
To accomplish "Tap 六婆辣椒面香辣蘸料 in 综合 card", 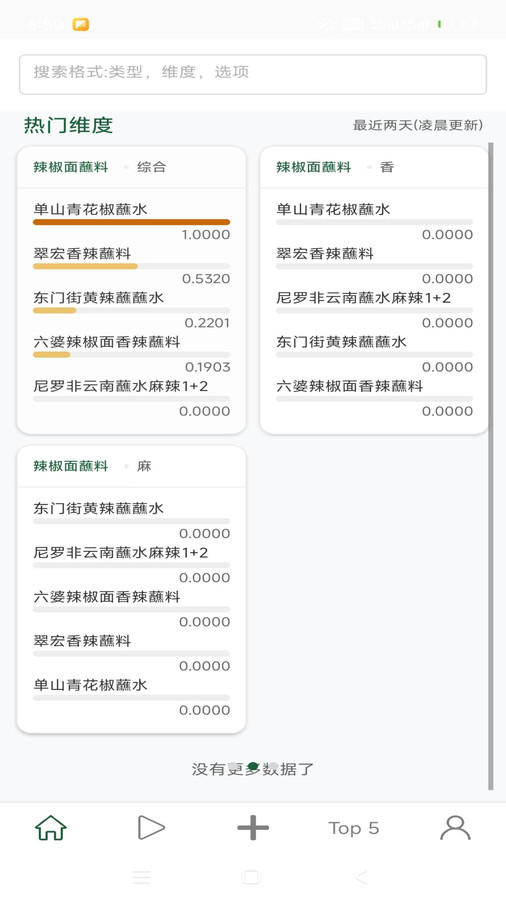I will tap(107, 342).
